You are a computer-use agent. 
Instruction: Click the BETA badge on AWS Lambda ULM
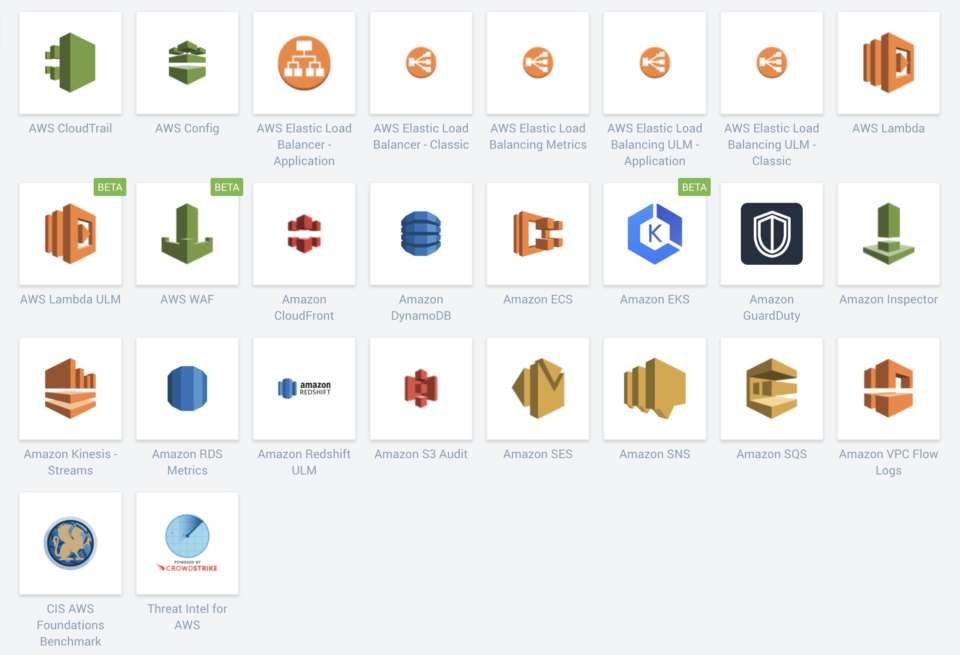coord(110,187)
